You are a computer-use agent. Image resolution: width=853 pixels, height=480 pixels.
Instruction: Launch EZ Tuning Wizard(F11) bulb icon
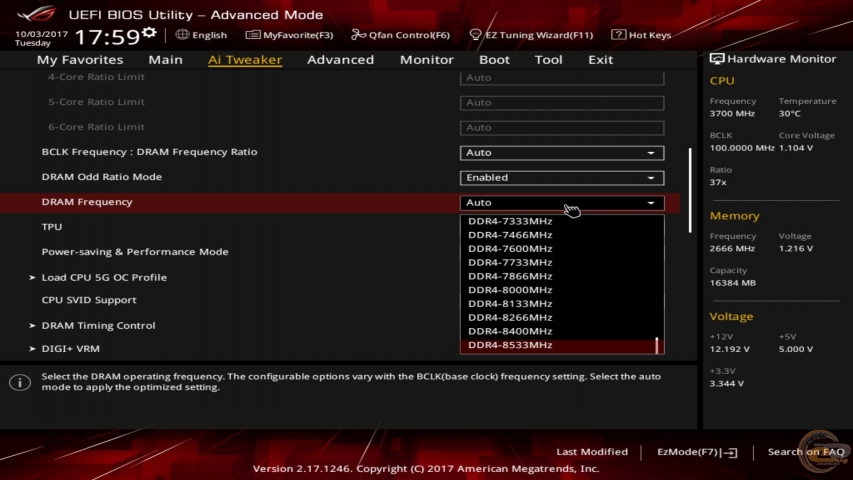[475, 35]
